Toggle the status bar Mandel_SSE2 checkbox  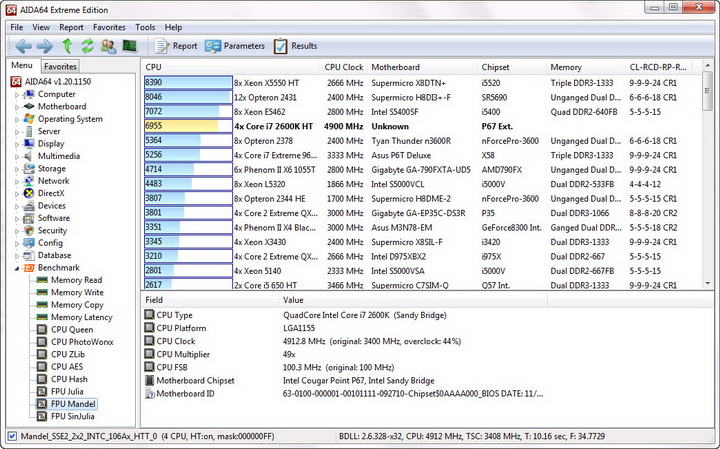point(12,436)
